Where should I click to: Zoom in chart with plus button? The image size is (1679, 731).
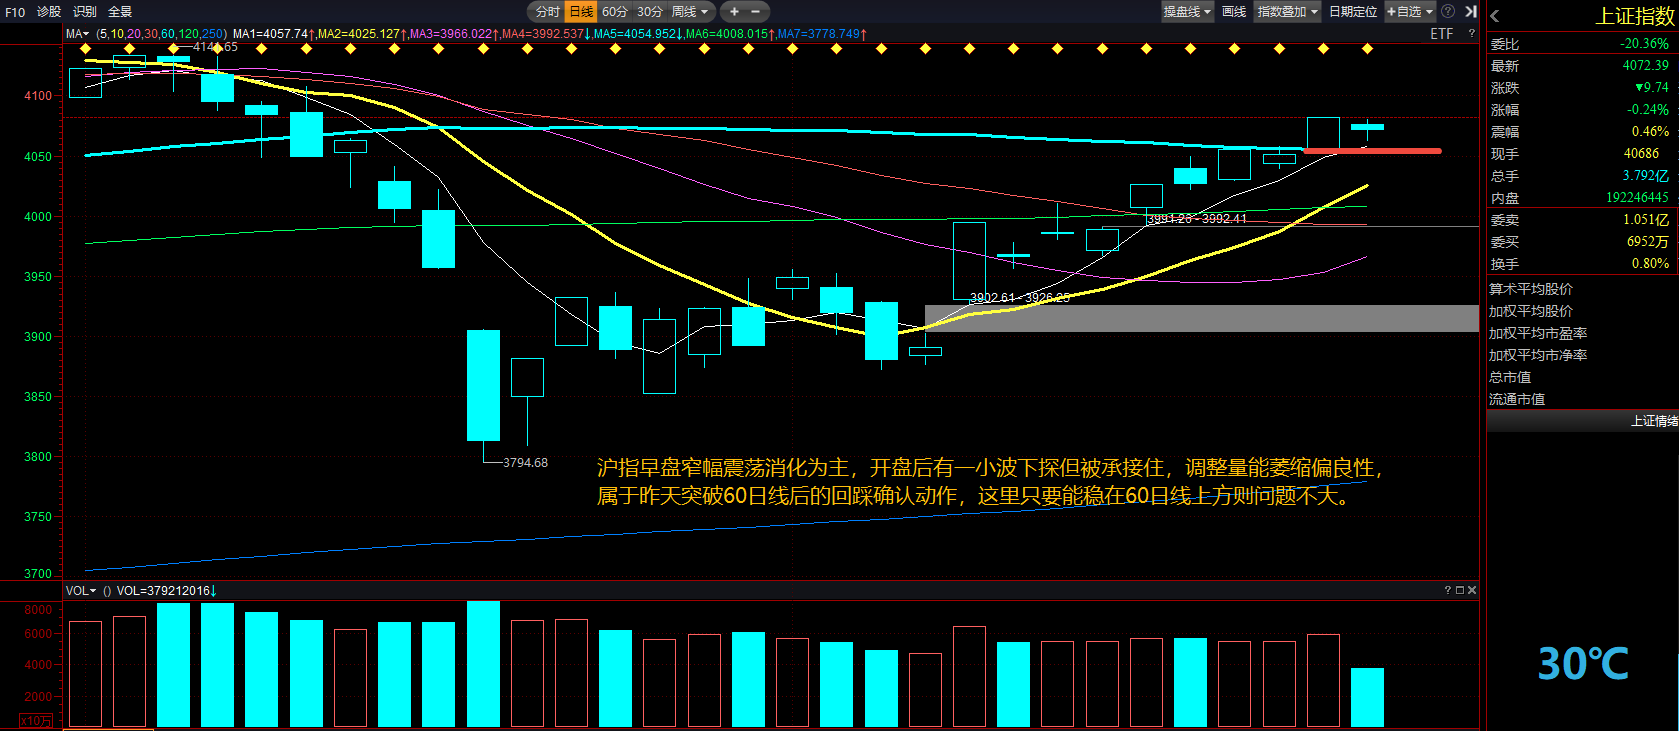(734, 12)
